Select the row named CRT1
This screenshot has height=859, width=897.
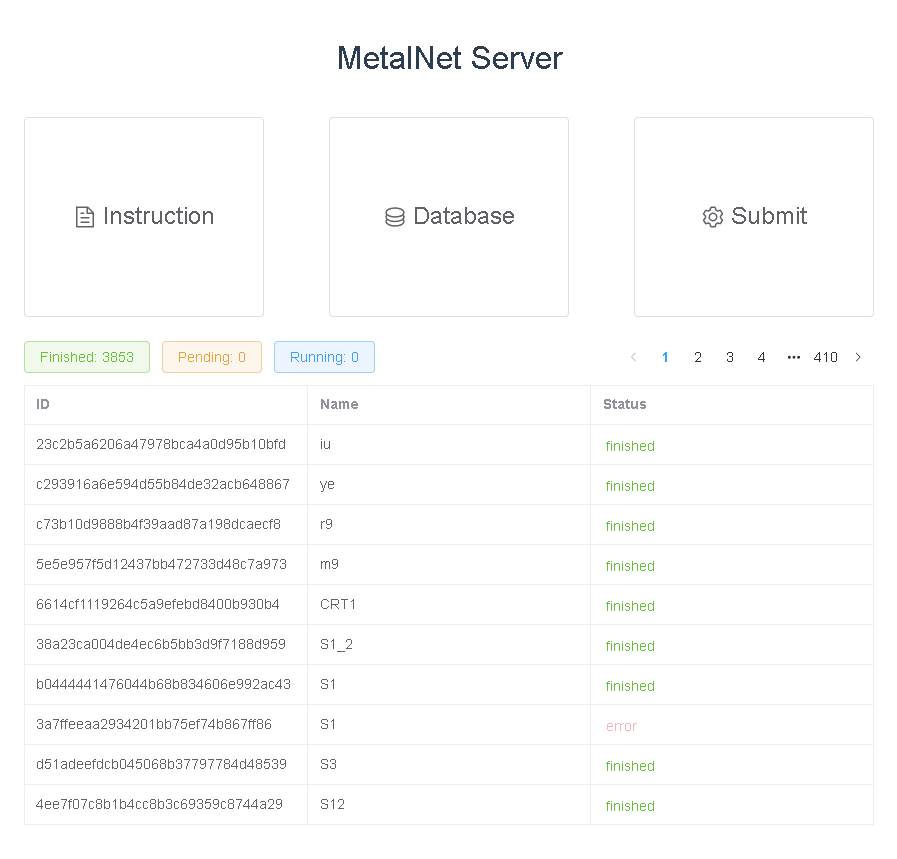pyautogui.click(x=338, y=604)
